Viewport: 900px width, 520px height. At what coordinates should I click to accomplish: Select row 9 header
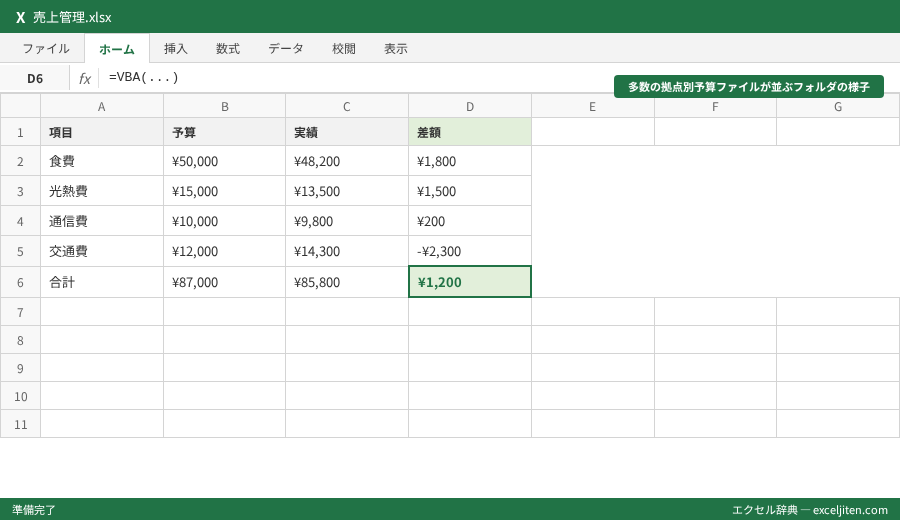(x=20, y=367)
